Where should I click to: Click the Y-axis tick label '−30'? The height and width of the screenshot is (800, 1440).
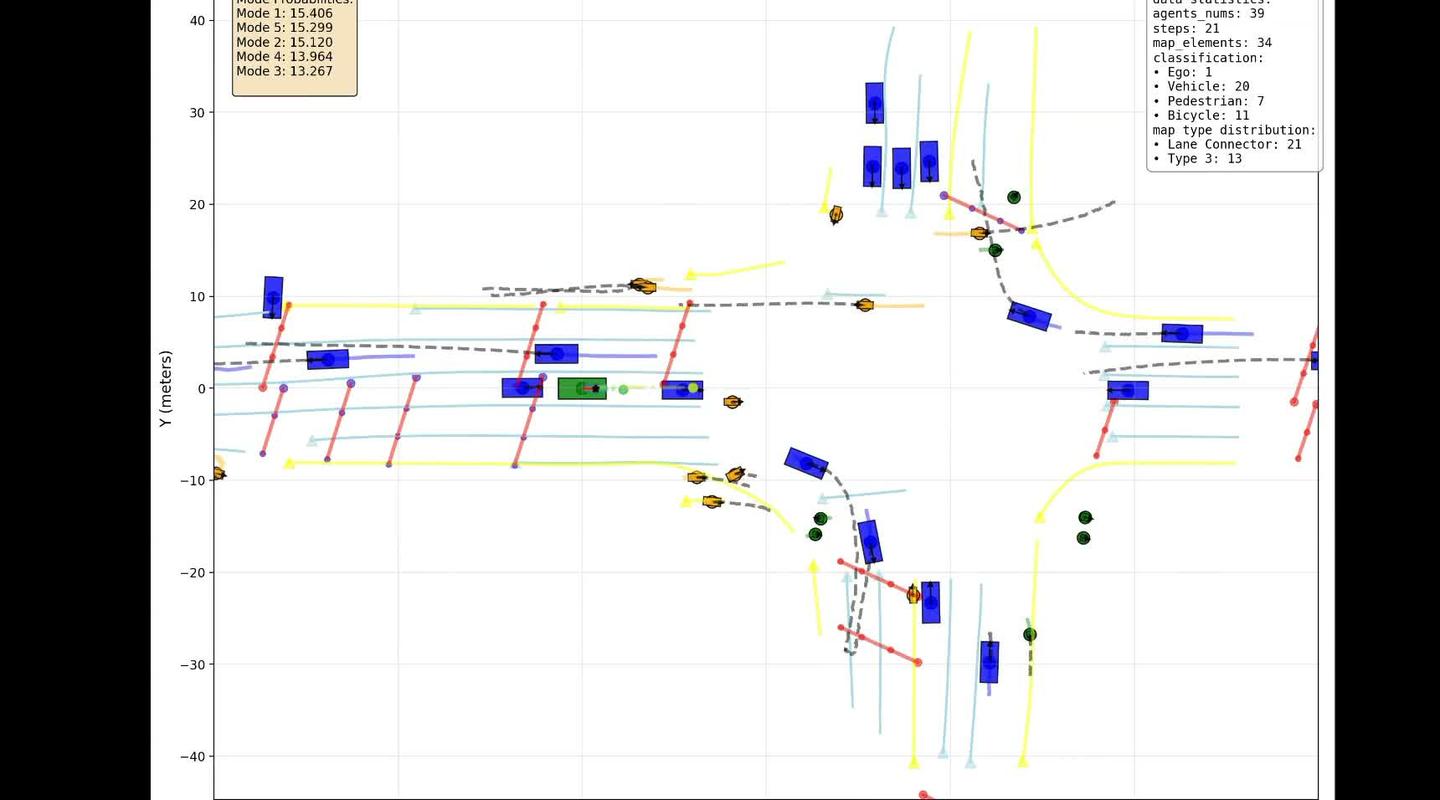(191, 665)
